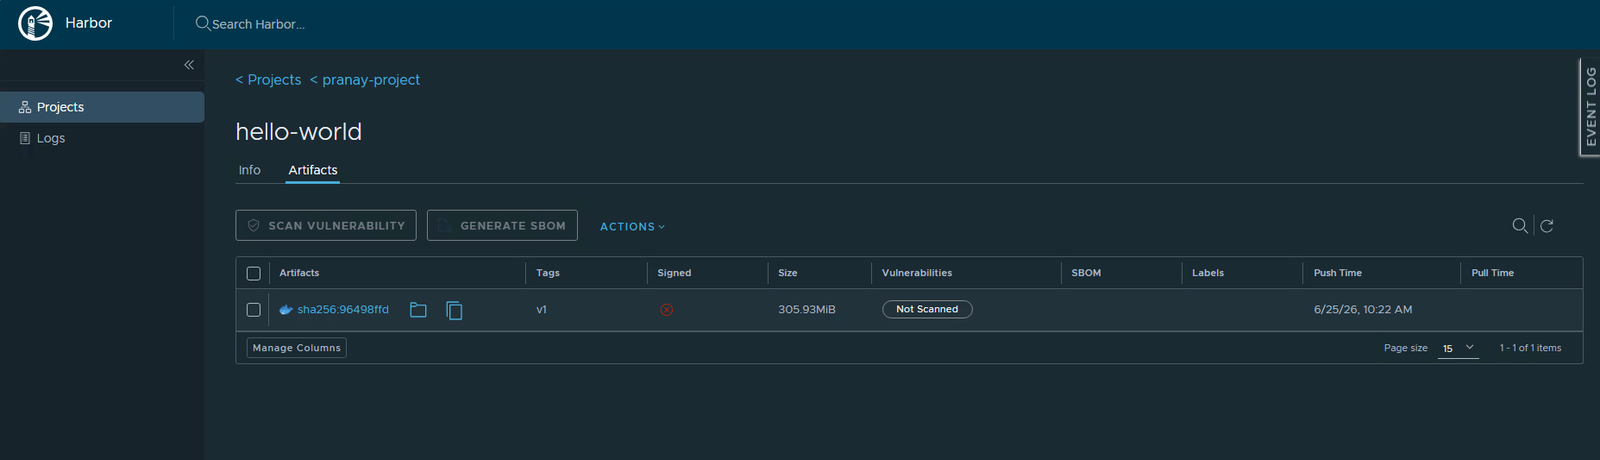This screenshot has width=1600, height=460.
Task: Expand the ACTIONS dropdown menu
Action: [632, 227]
